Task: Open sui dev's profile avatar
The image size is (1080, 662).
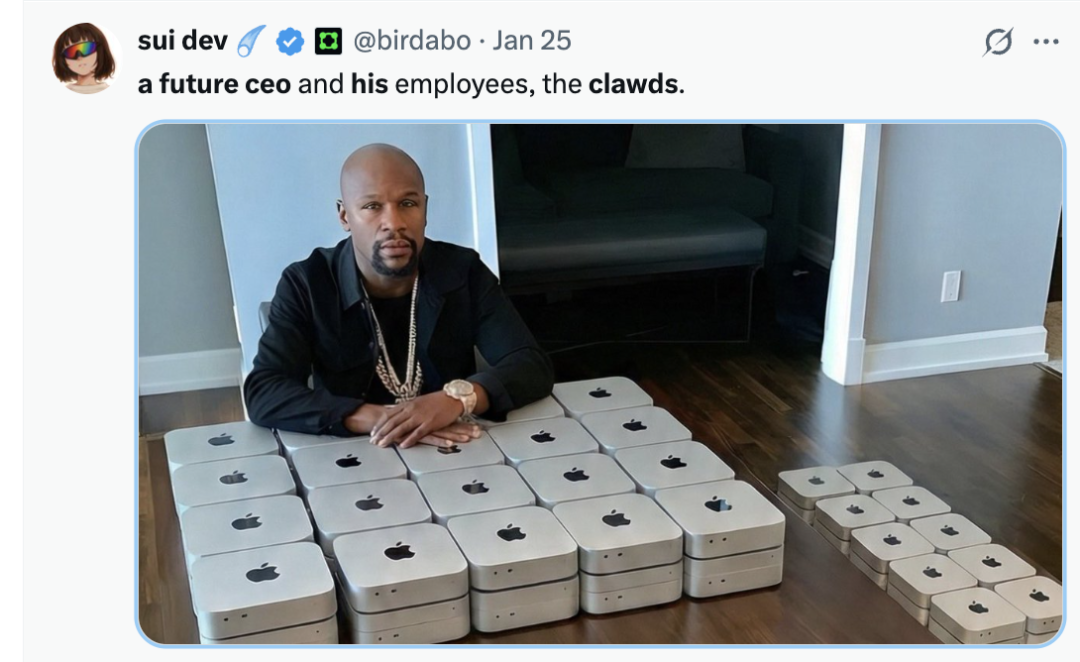Action: [84, 58]
